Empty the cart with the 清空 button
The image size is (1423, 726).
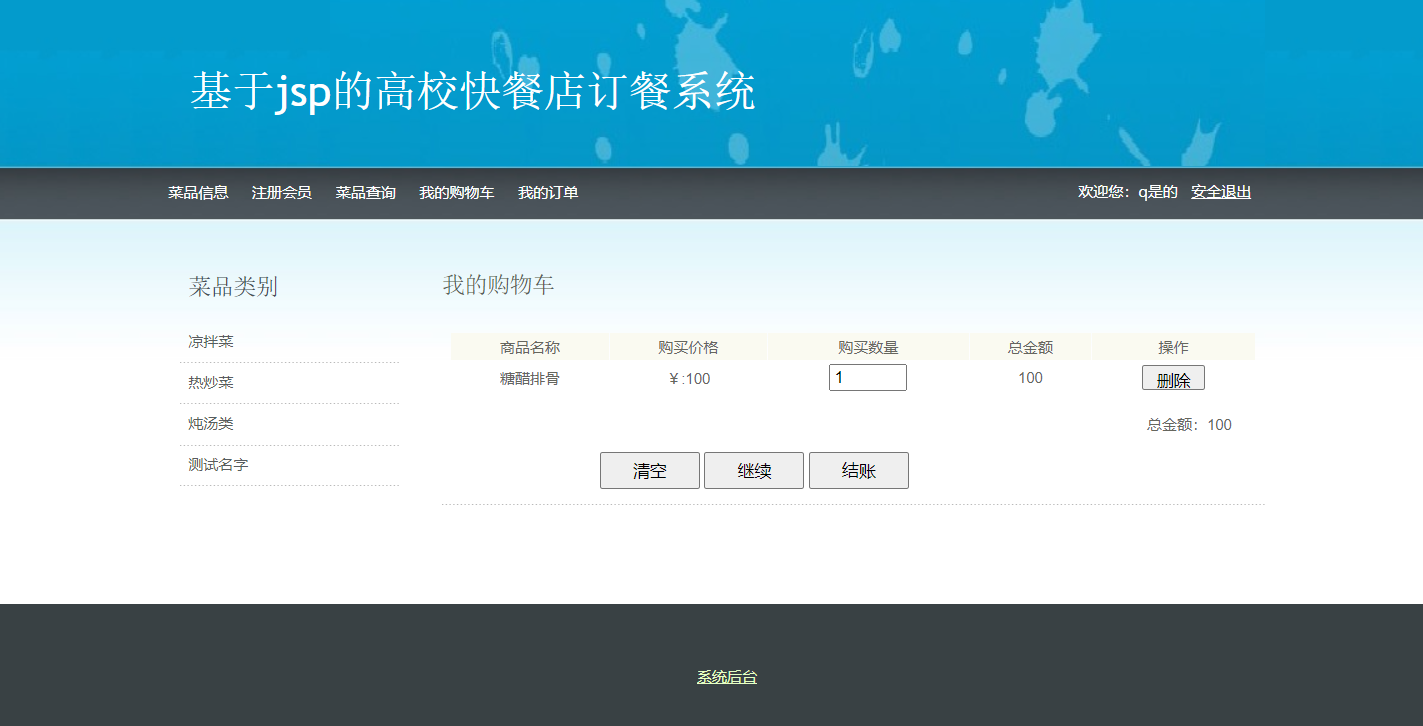tap(650, 471)
